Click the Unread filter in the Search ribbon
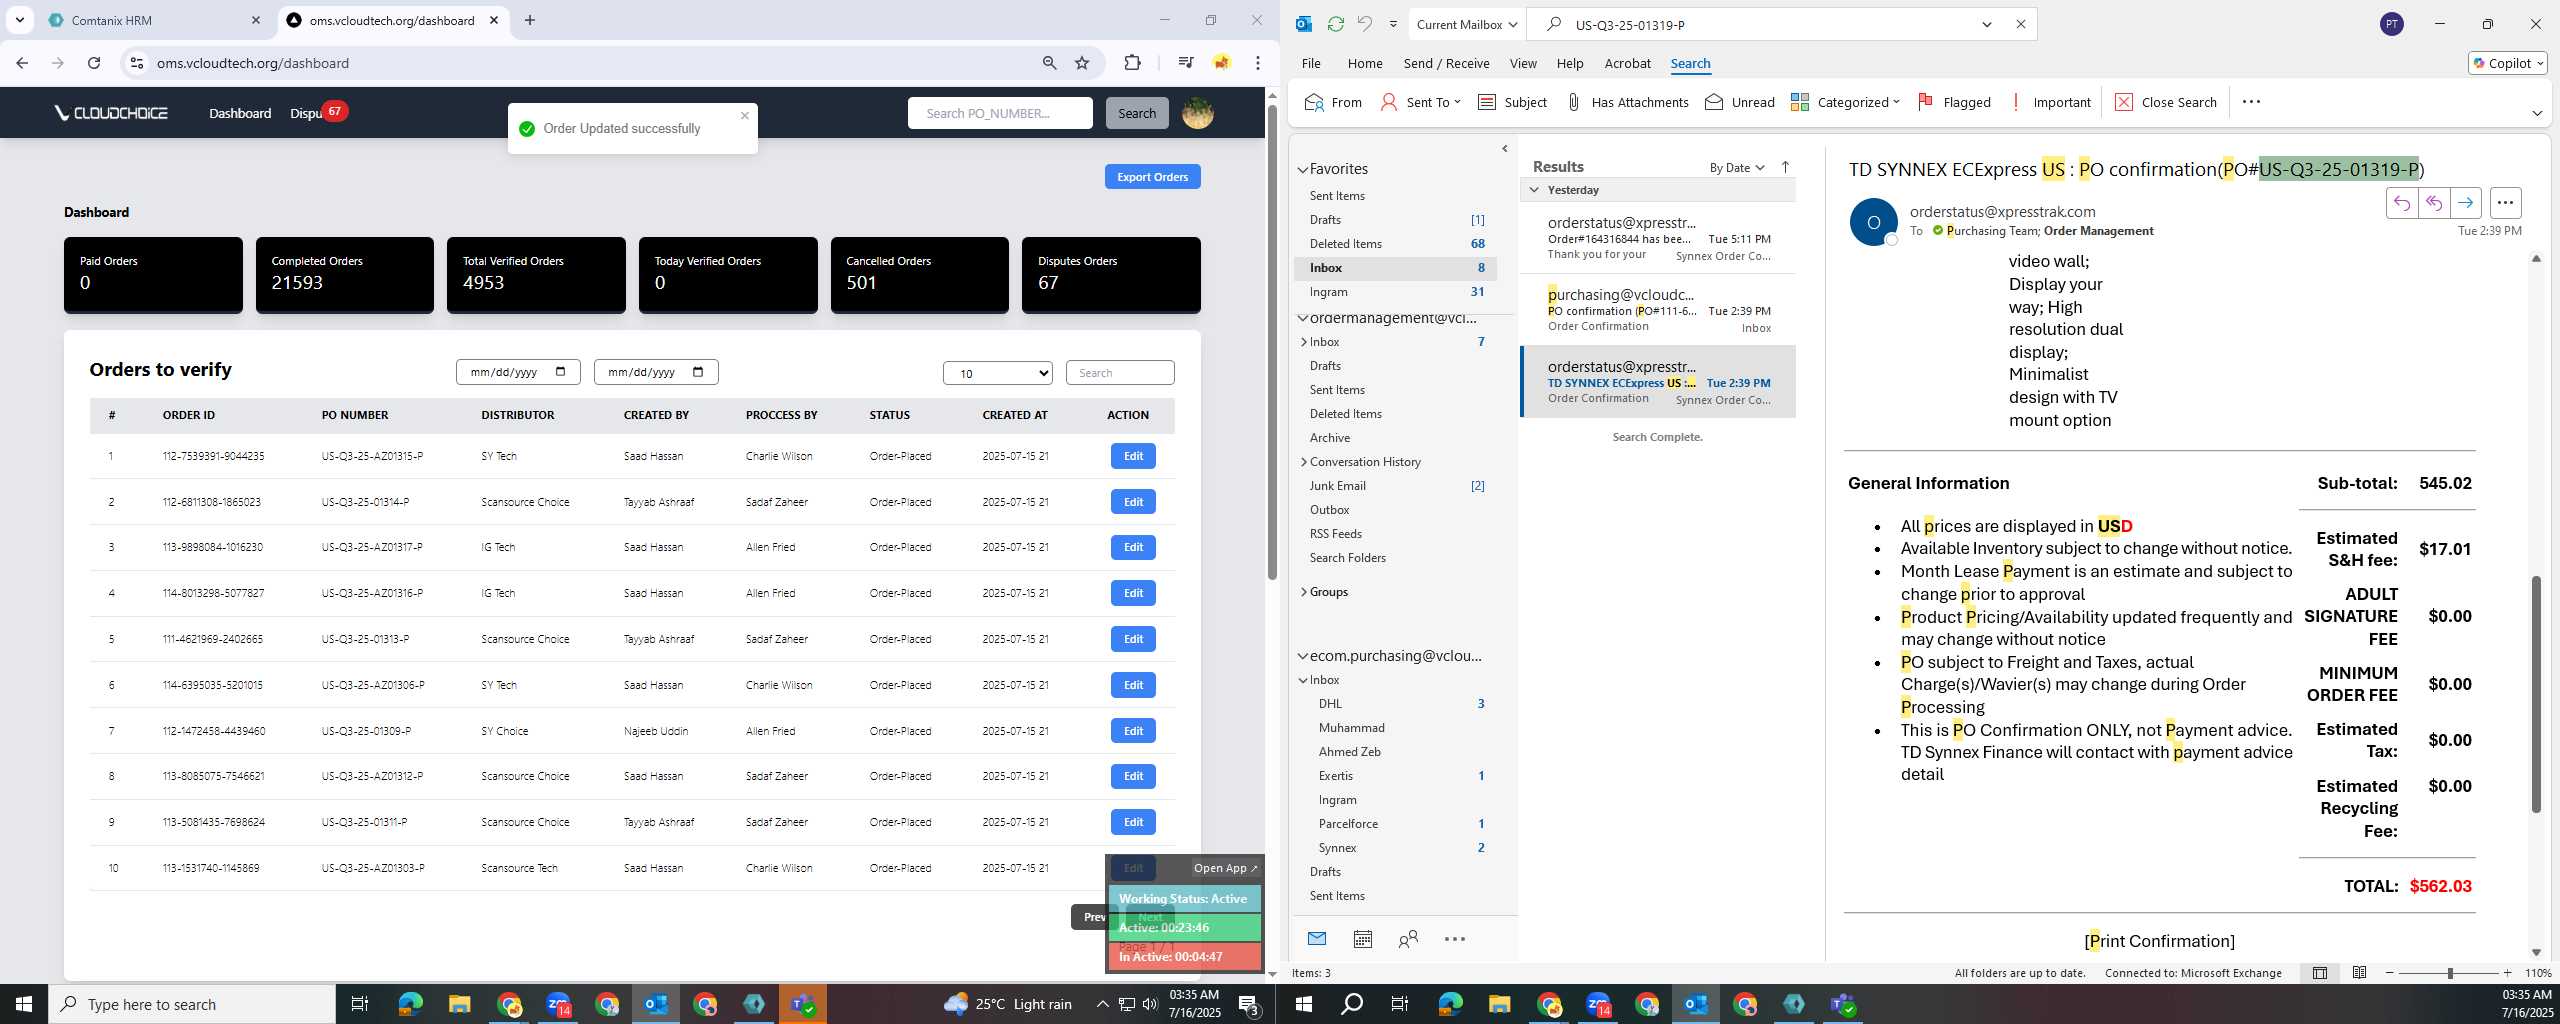Viewport: 2560px width, 1024px height. pos(1740,102)
